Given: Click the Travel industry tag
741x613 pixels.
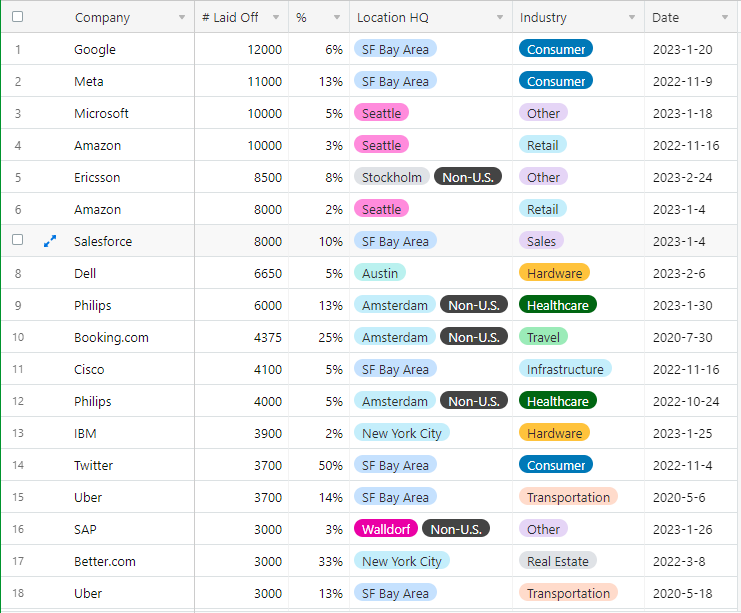Looking at the screenshot, I should [543, 337].
